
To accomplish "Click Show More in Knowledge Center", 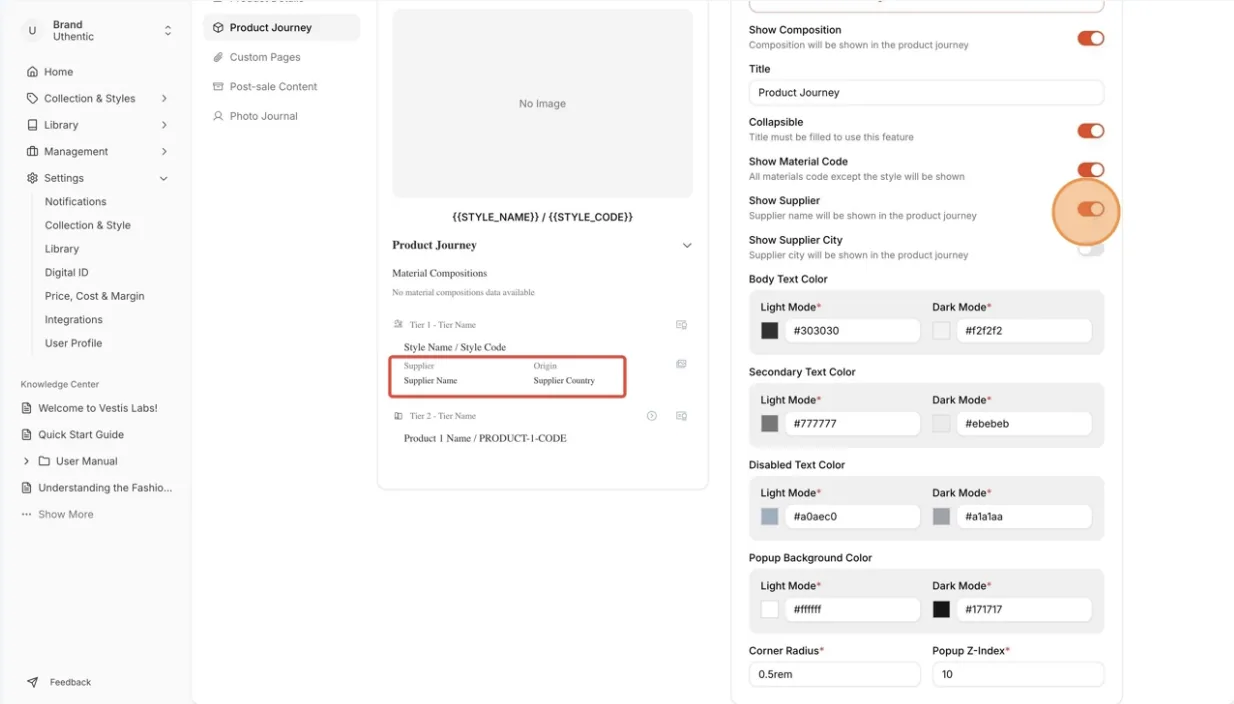I will coord(66,514).
